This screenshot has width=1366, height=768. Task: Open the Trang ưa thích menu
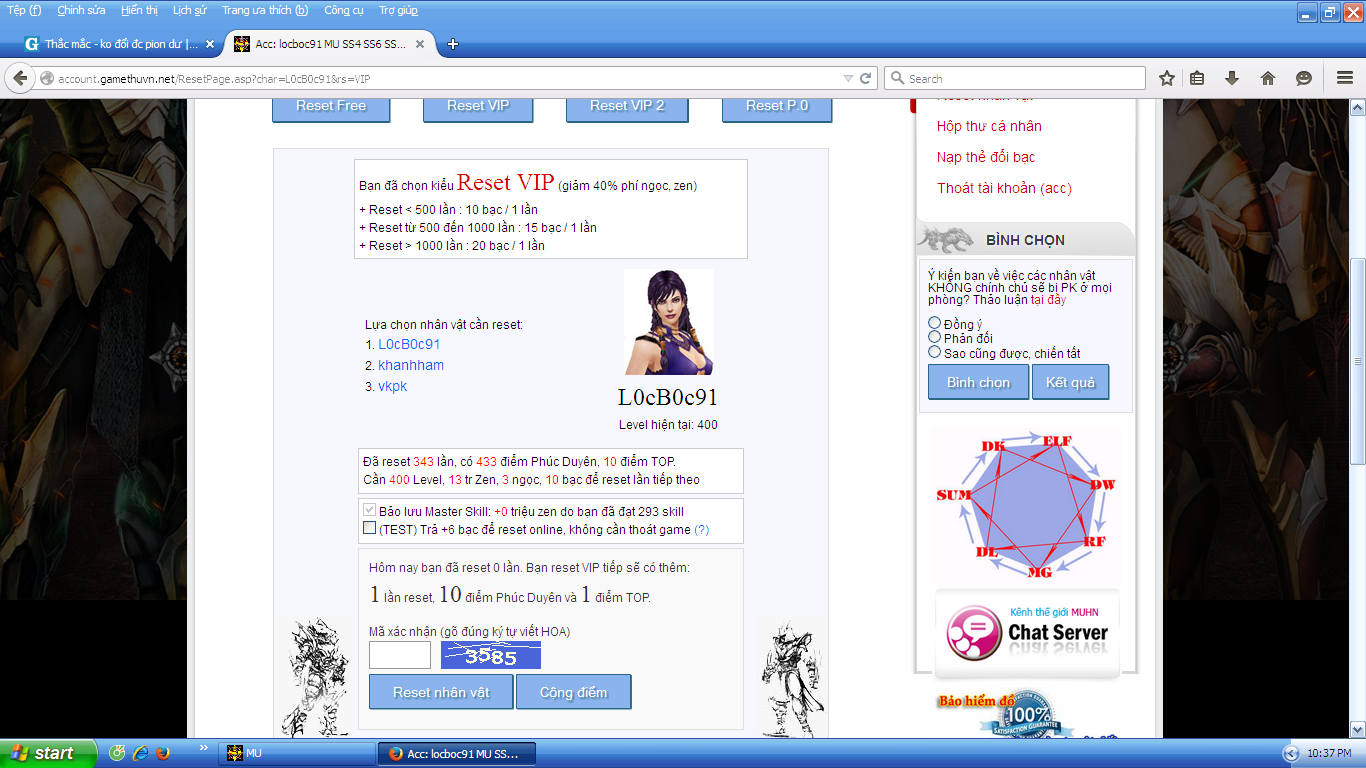point(265,10)
